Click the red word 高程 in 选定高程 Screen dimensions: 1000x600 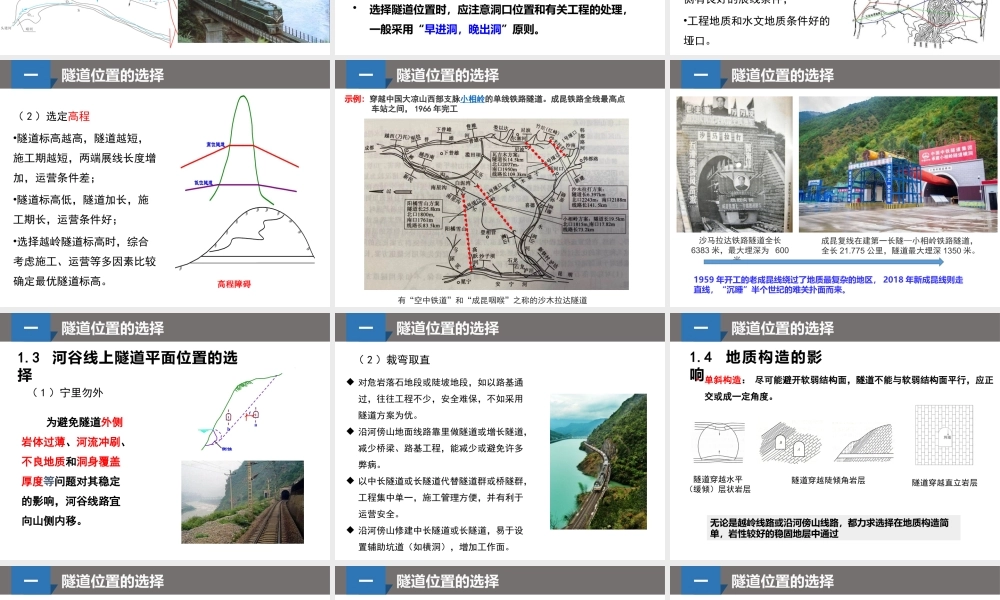[79, 116]
